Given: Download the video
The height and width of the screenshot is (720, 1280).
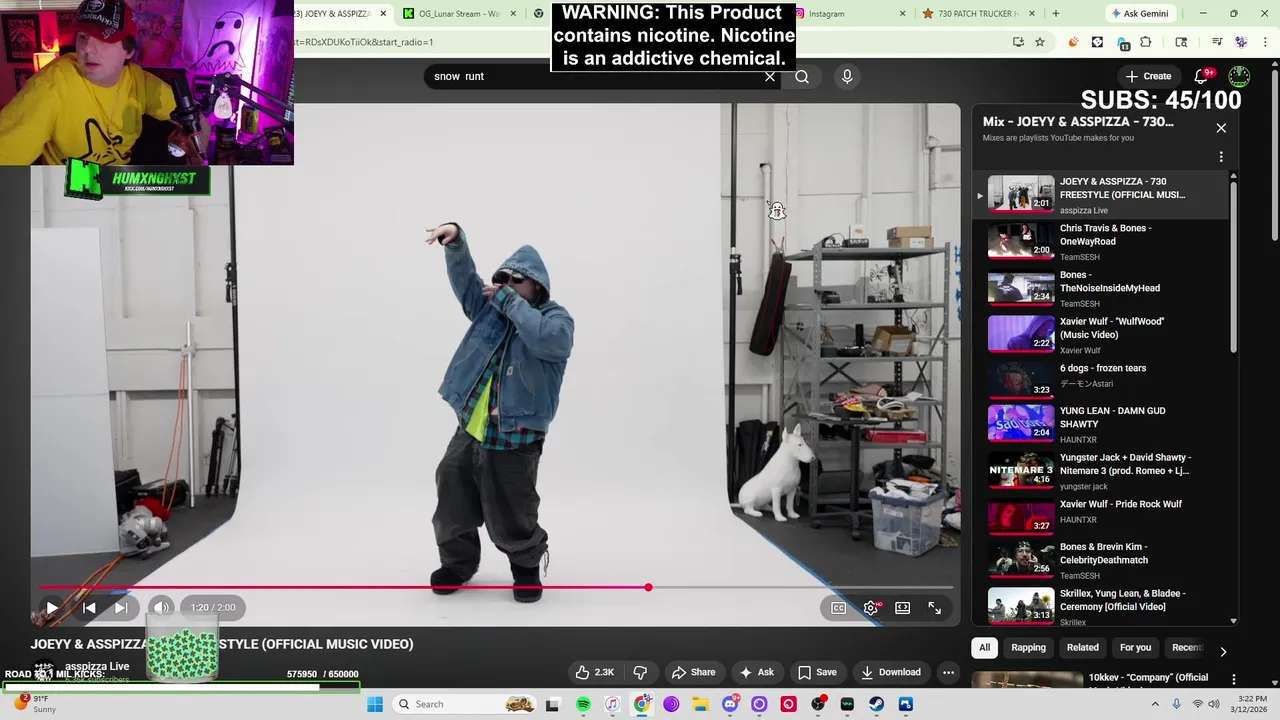Looking at the screenshot, I should tap(890, 672).
